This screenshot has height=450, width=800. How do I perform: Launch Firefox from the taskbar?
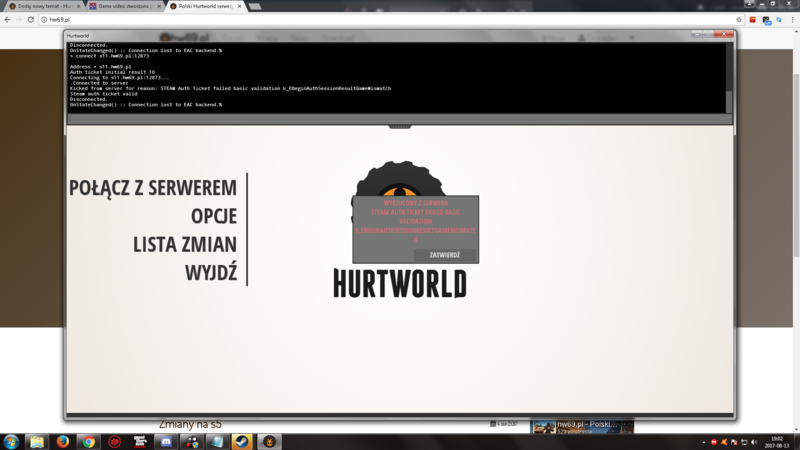coord(63,441)
